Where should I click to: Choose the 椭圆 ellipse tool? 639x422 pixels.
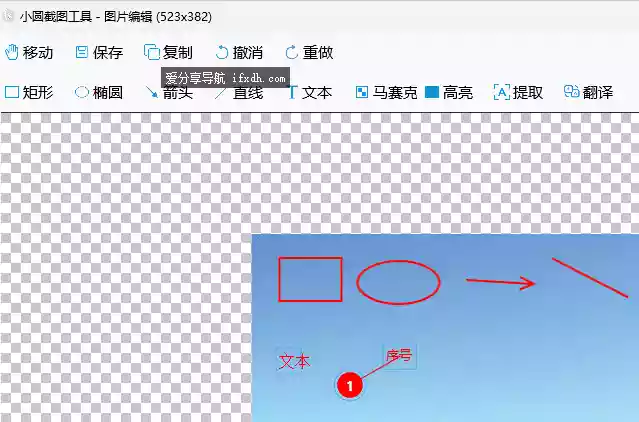click(99, 92)
